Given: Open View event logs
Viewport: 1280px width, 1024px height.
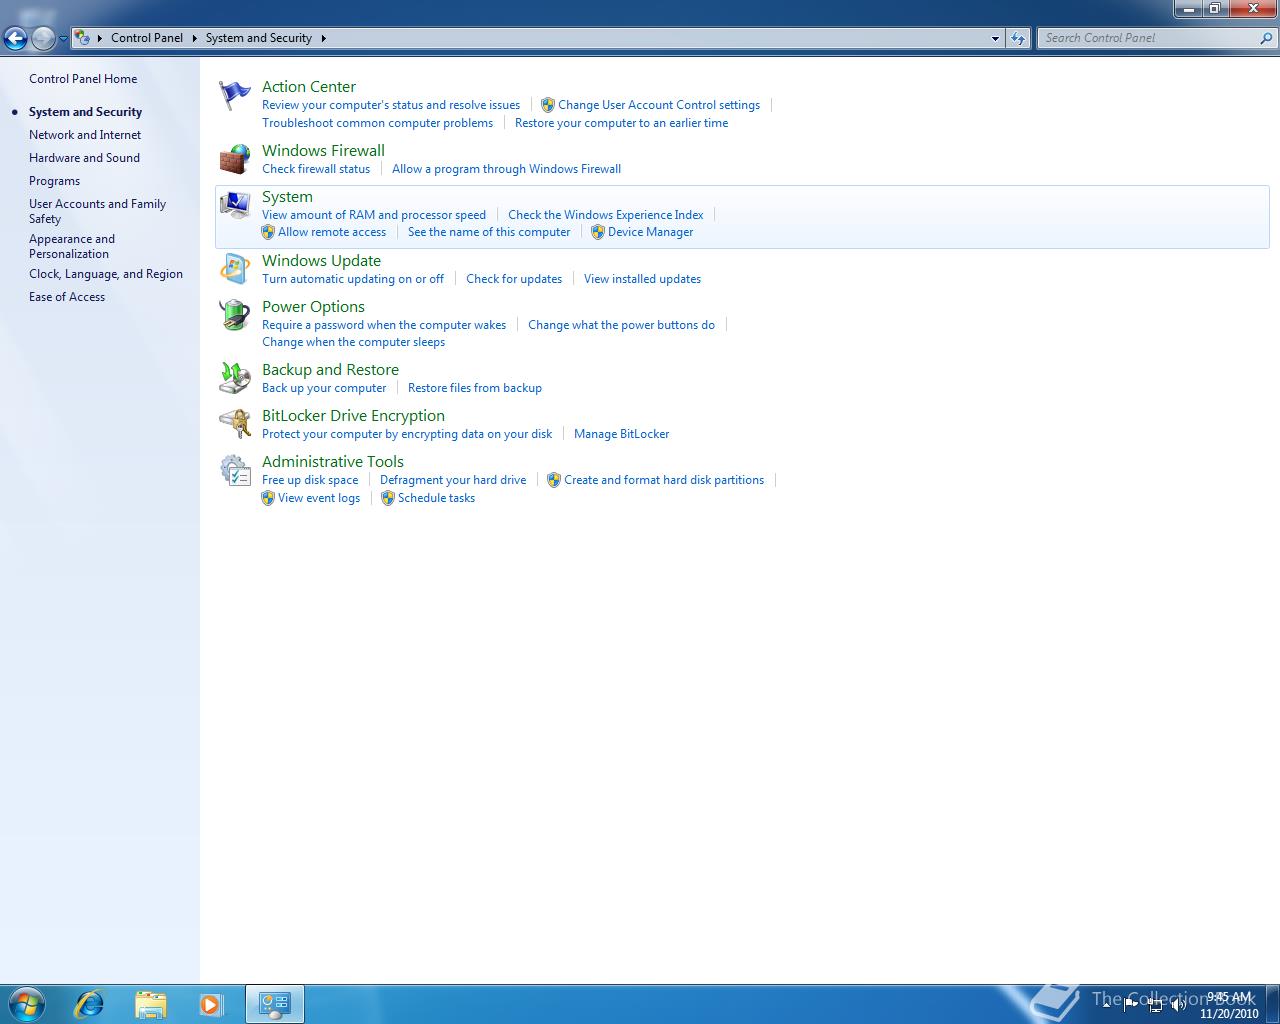Looking at the screenshot, I should pyautogui.click(x=319, y=498).
